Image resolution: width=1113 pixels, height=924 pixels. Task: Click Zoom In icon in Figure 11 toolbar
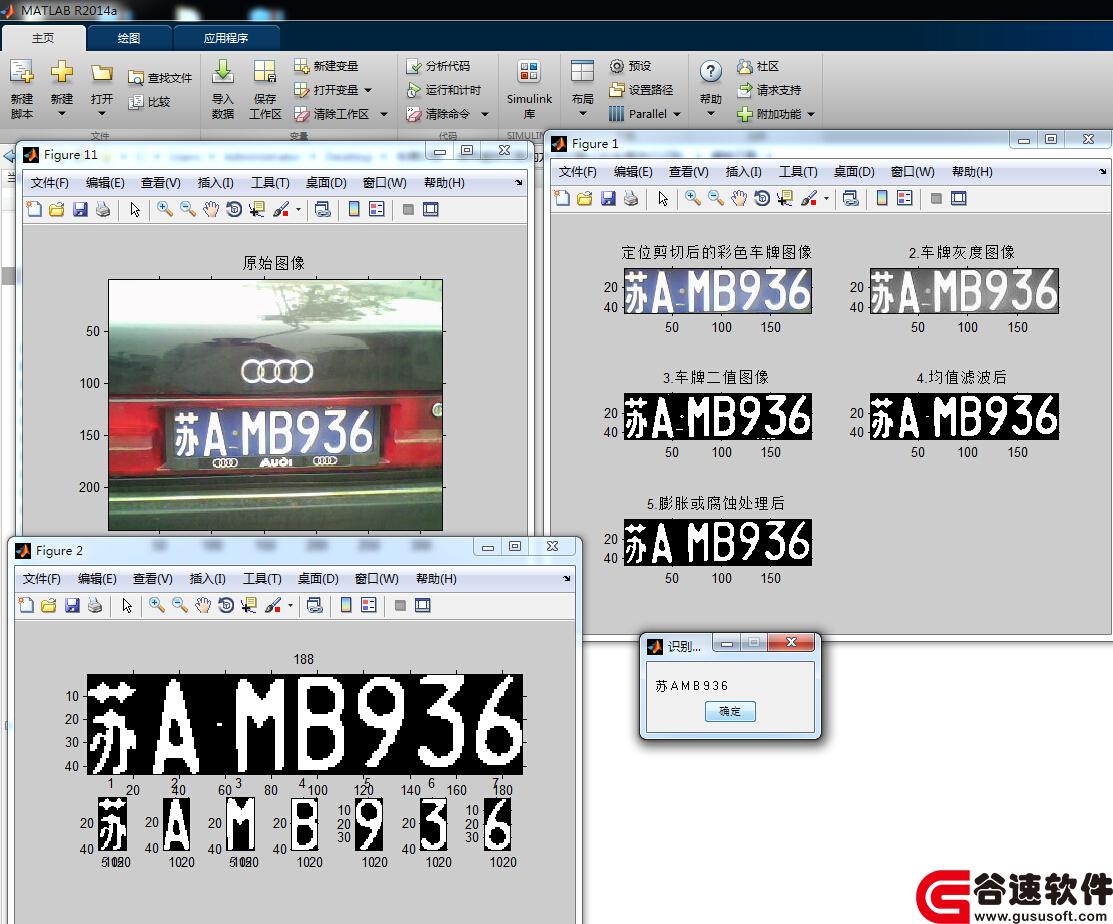click(x=165, y=209)
